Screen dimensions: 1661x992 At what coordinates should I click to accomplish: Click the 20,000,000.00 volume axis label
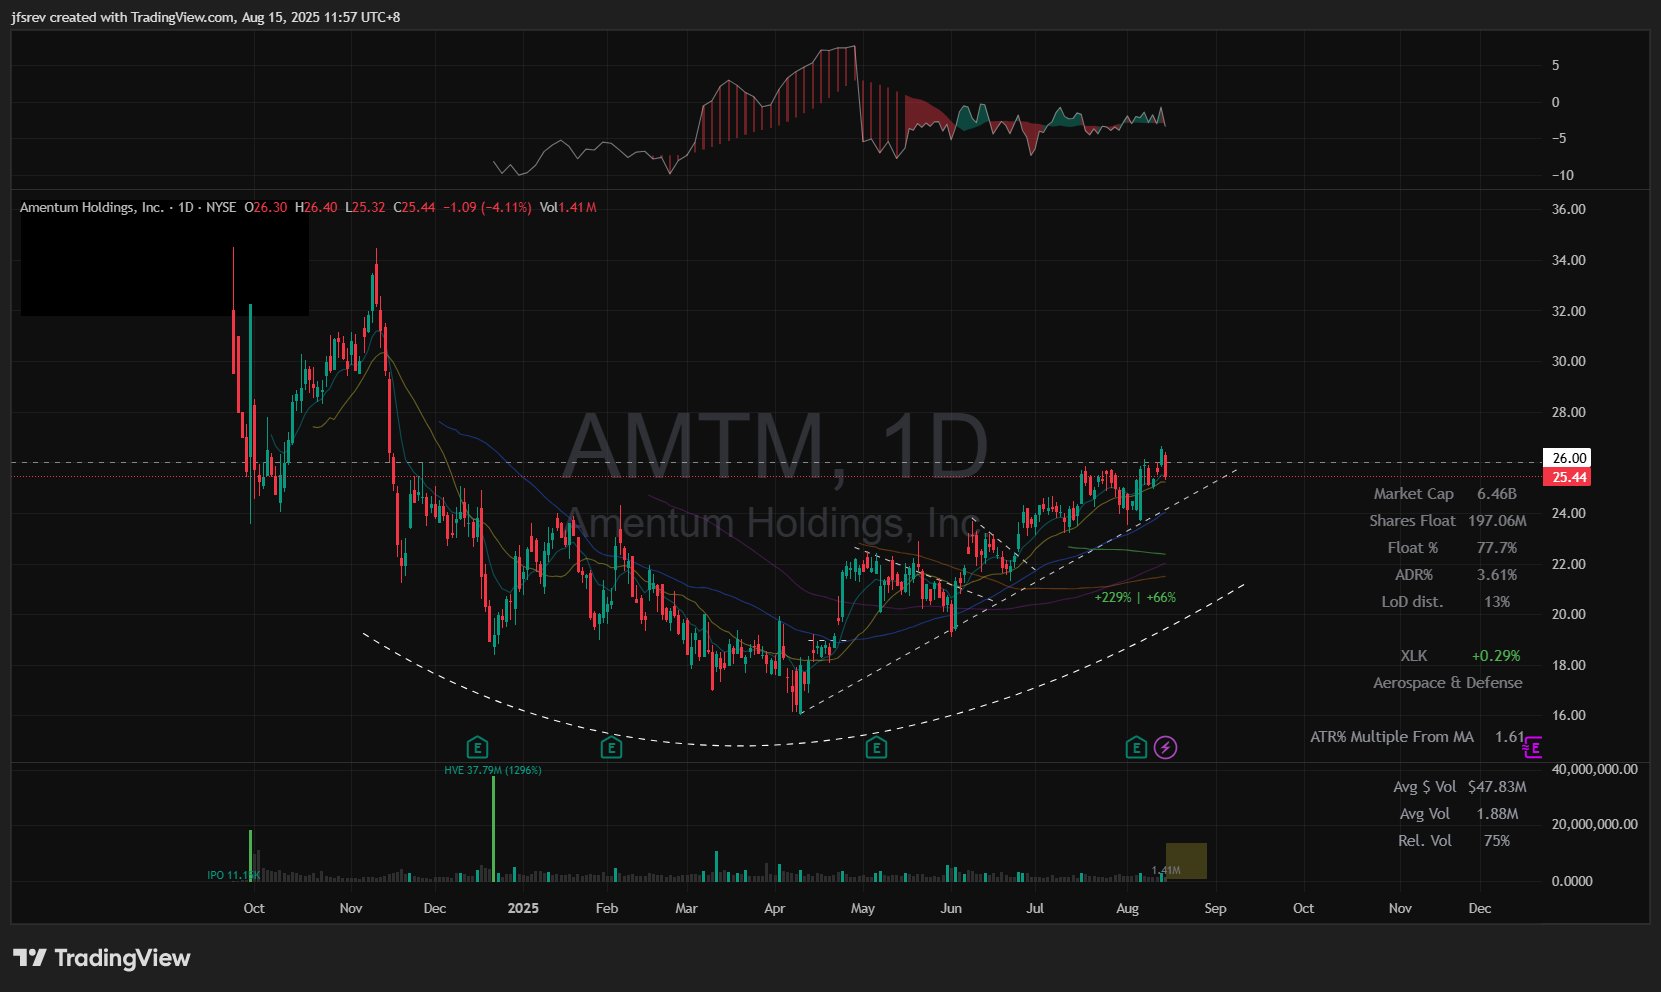[1594, 824]
